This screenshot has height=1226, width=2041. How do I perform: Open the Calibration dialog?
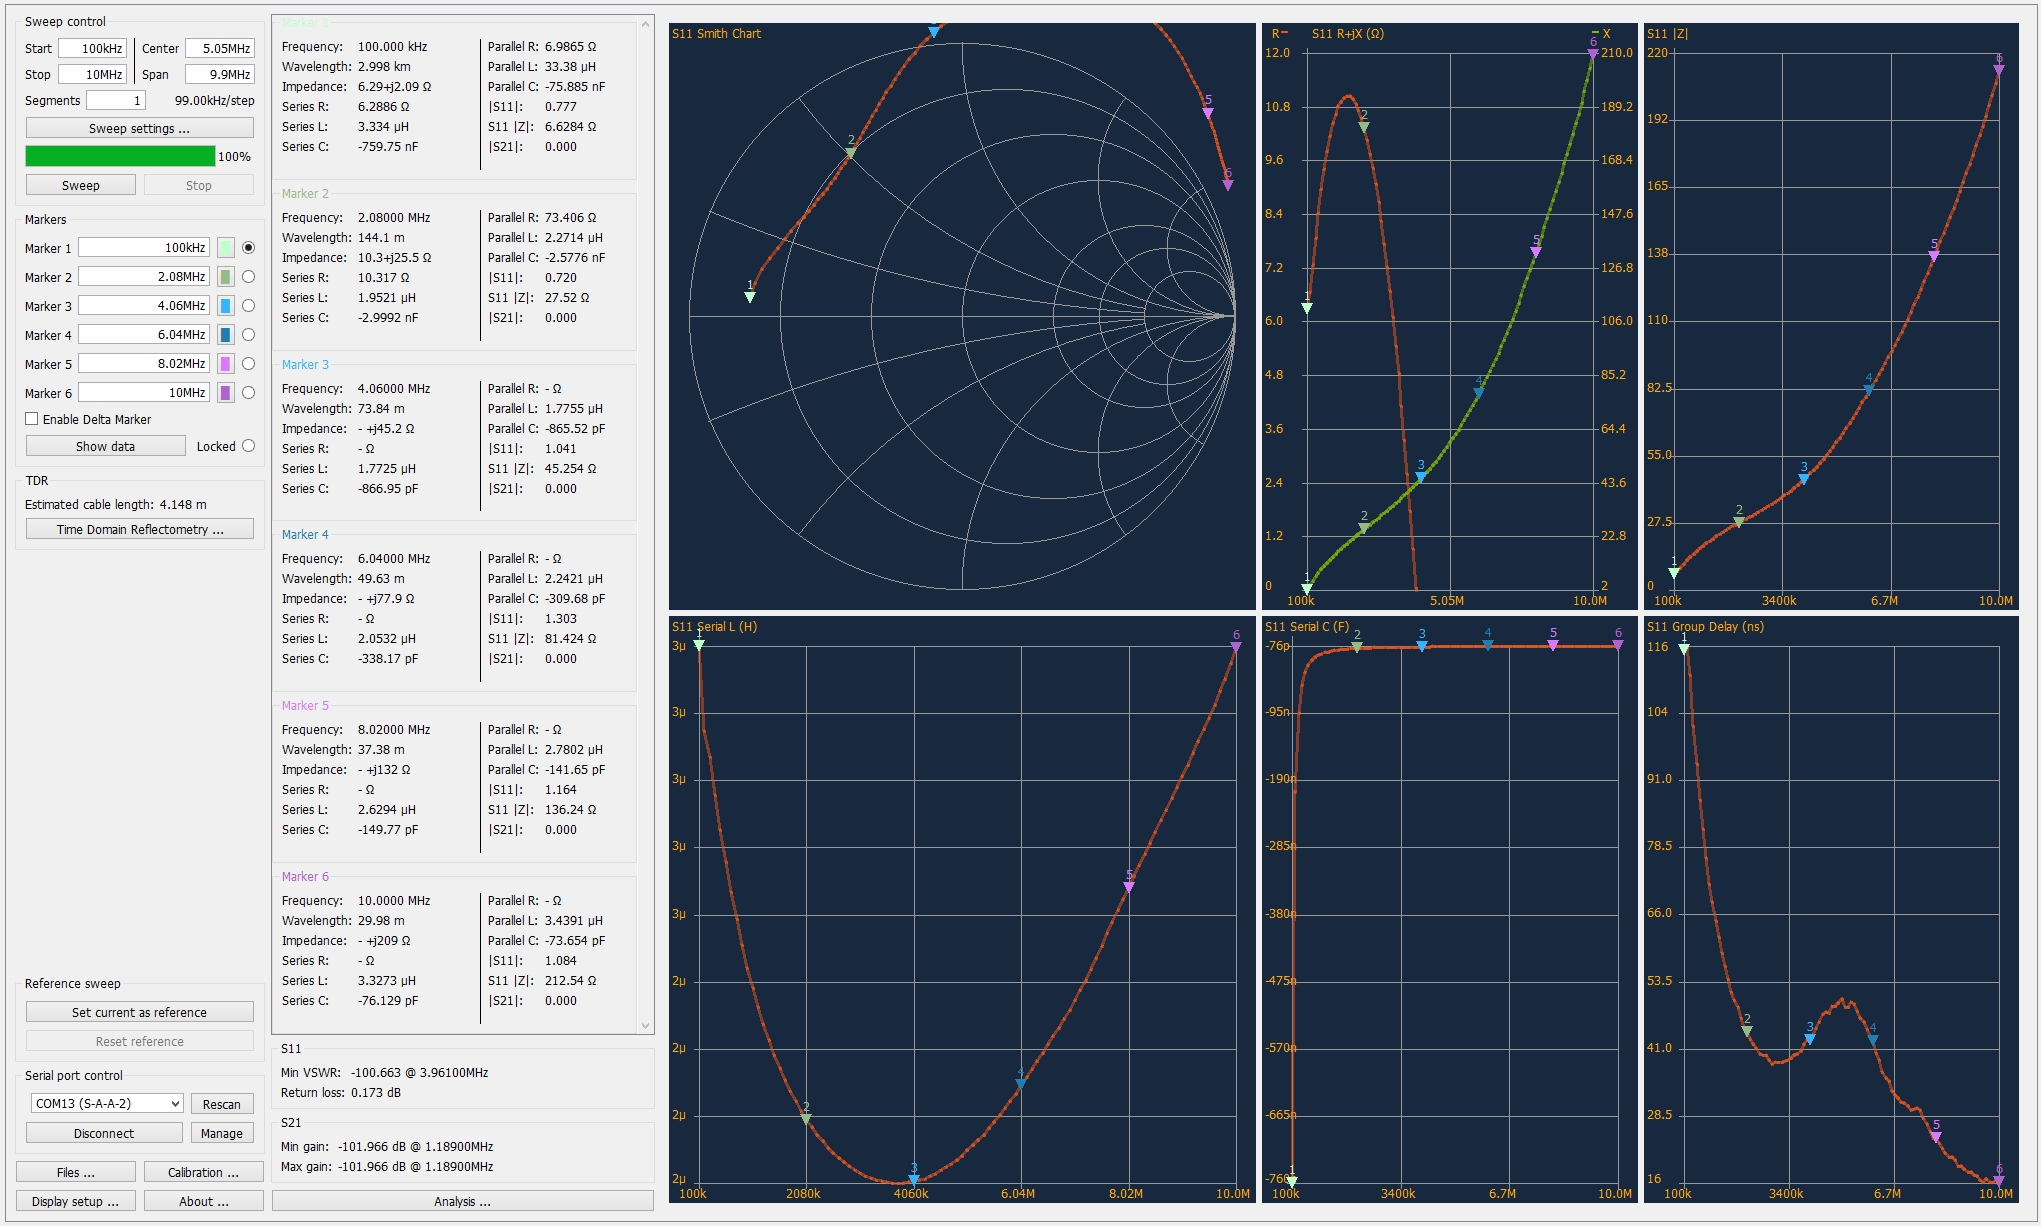click(203, 1172)
